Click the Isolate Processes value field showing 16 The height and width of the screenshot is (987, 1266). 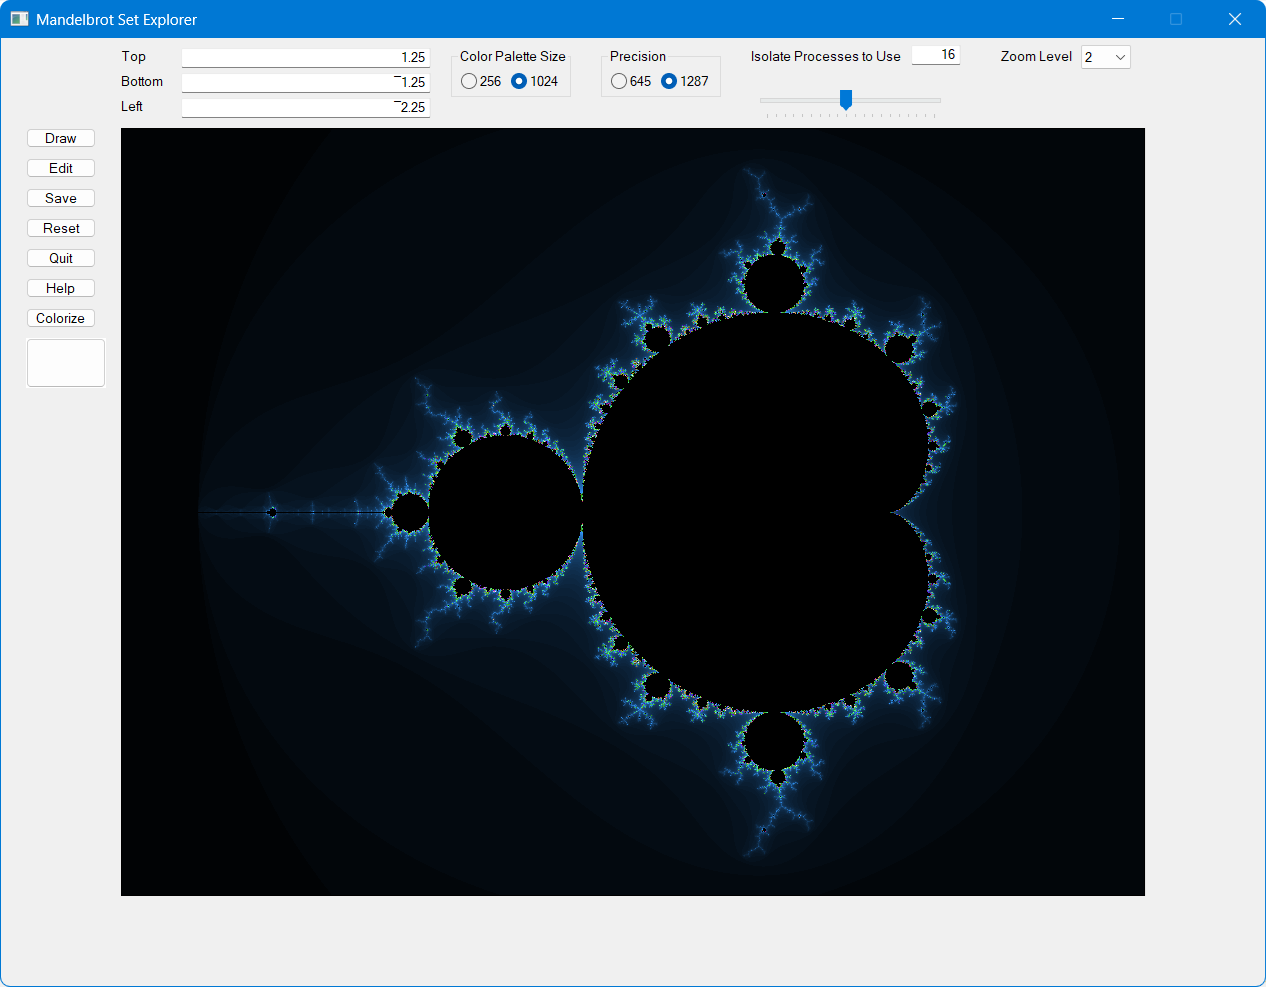click(936, 55)
